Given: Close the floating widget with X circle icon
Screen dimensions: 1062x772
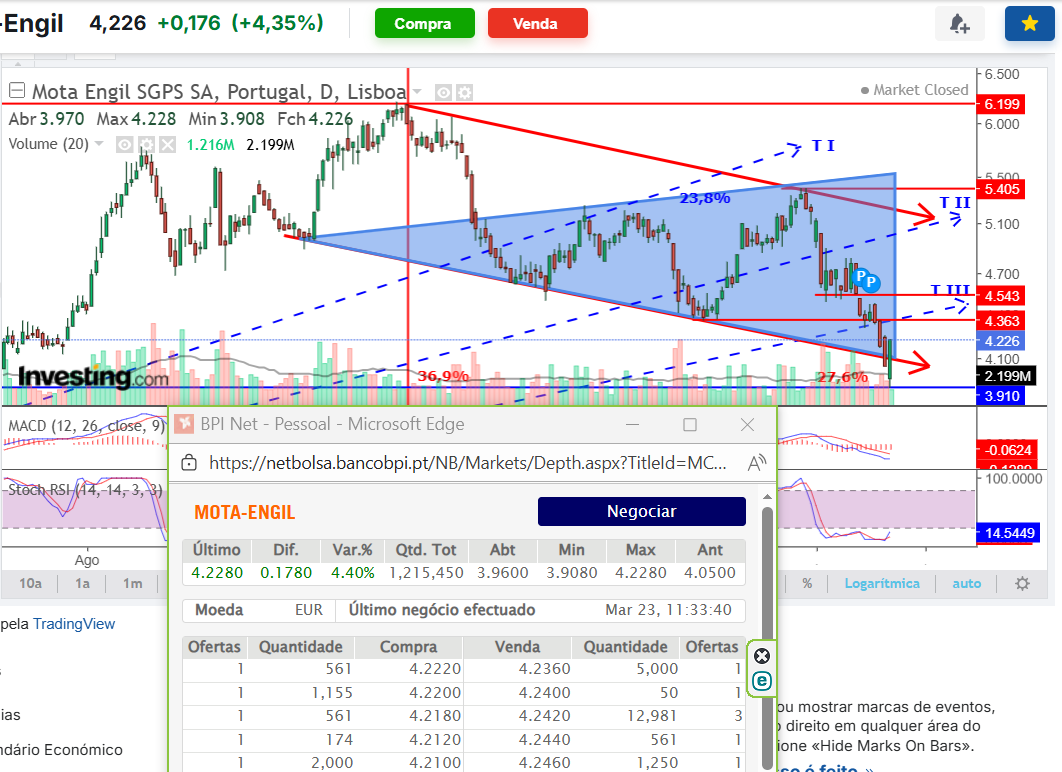Looking at the screenshot, I should pos(762,656).
